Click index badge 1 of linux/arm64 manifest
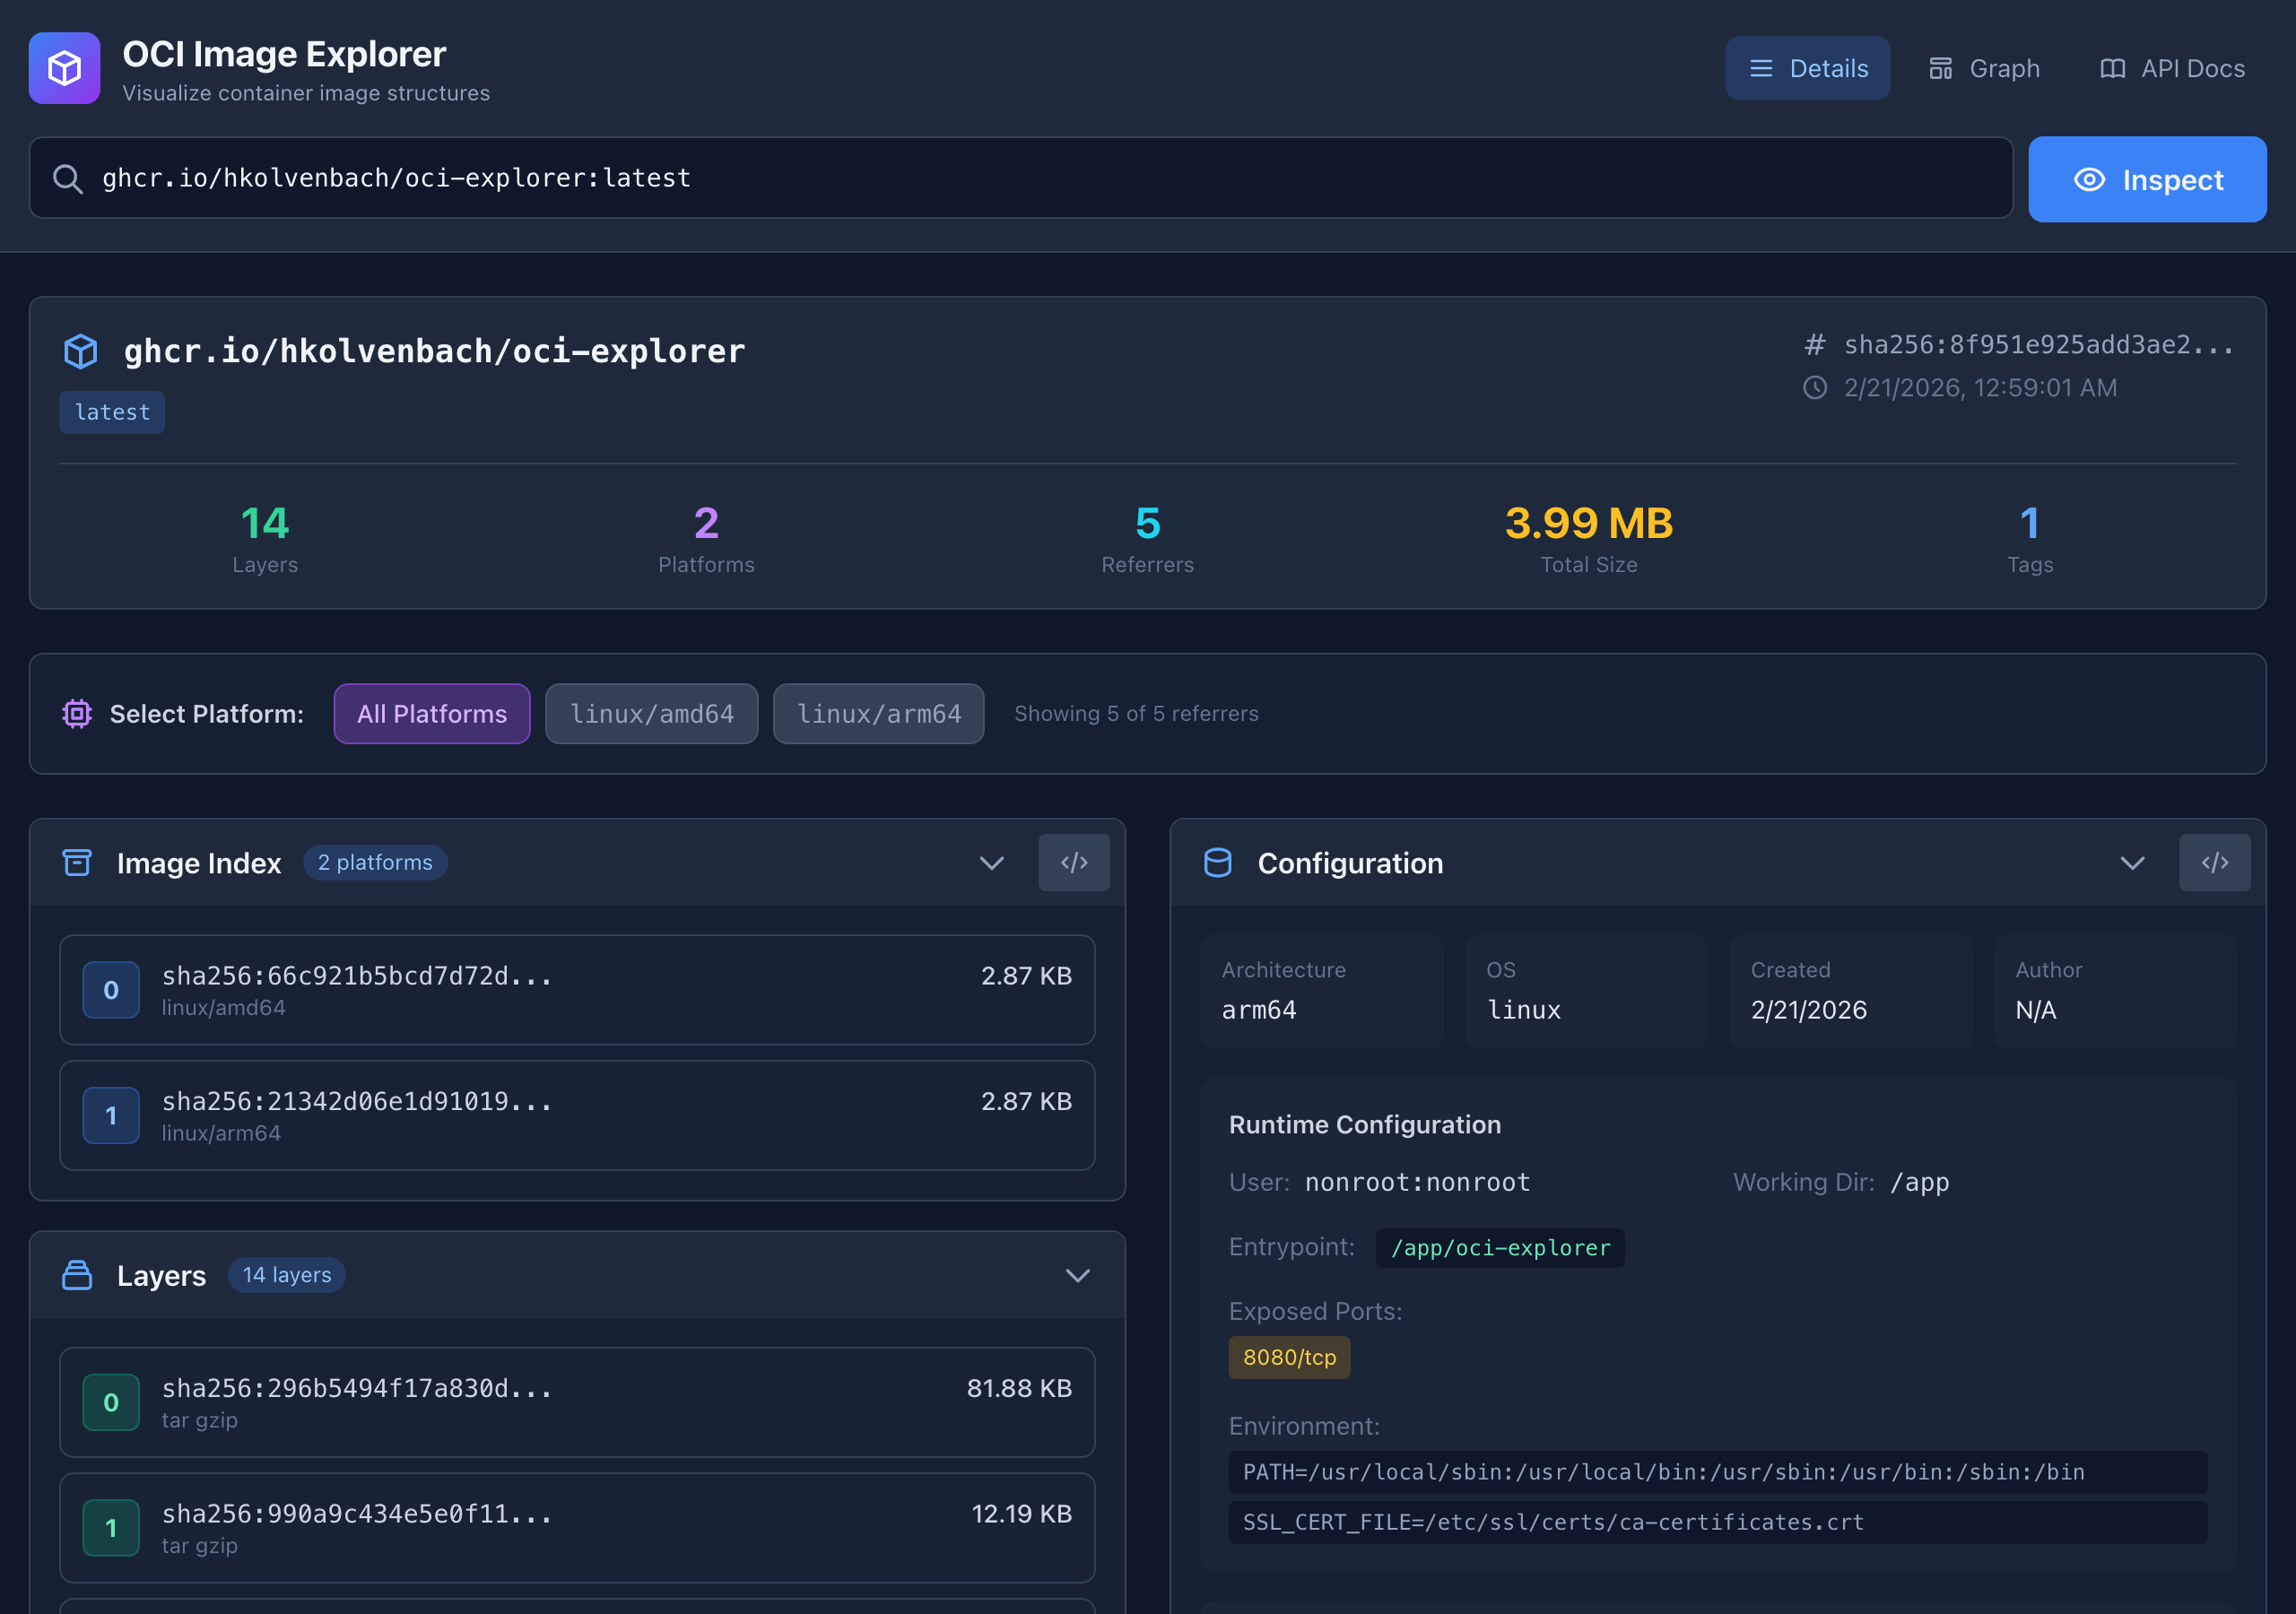Viewport: 2296px width, 1614px height. coord(111,1115)
